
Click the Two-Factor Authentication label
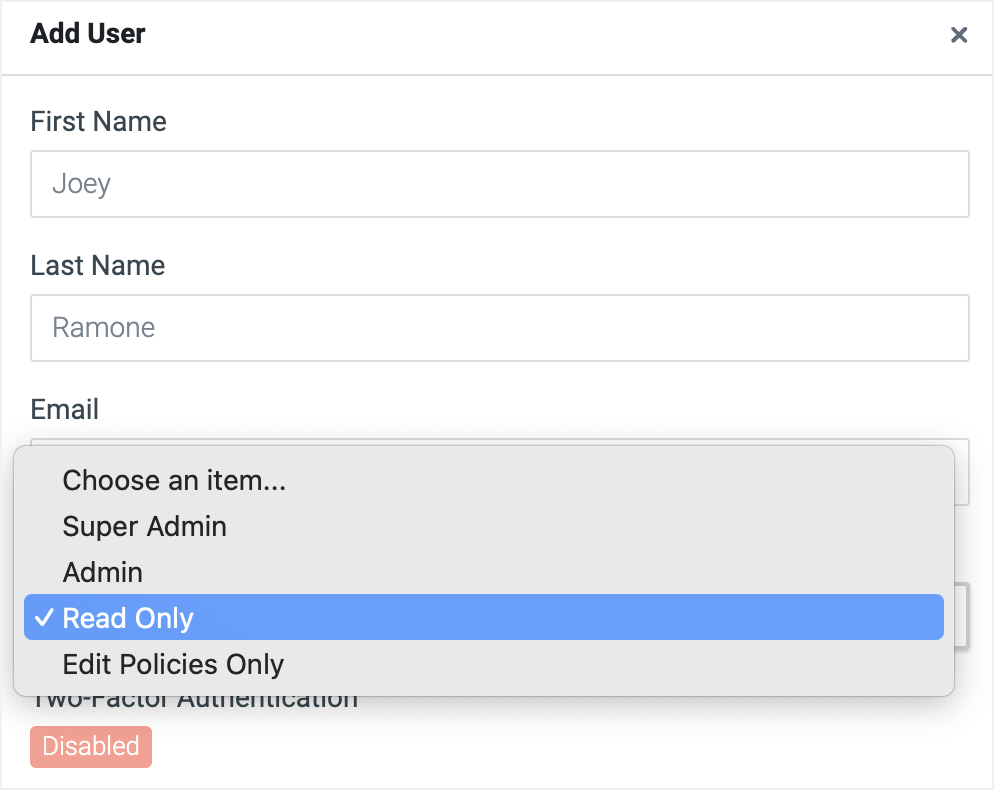tap(194, 703)
